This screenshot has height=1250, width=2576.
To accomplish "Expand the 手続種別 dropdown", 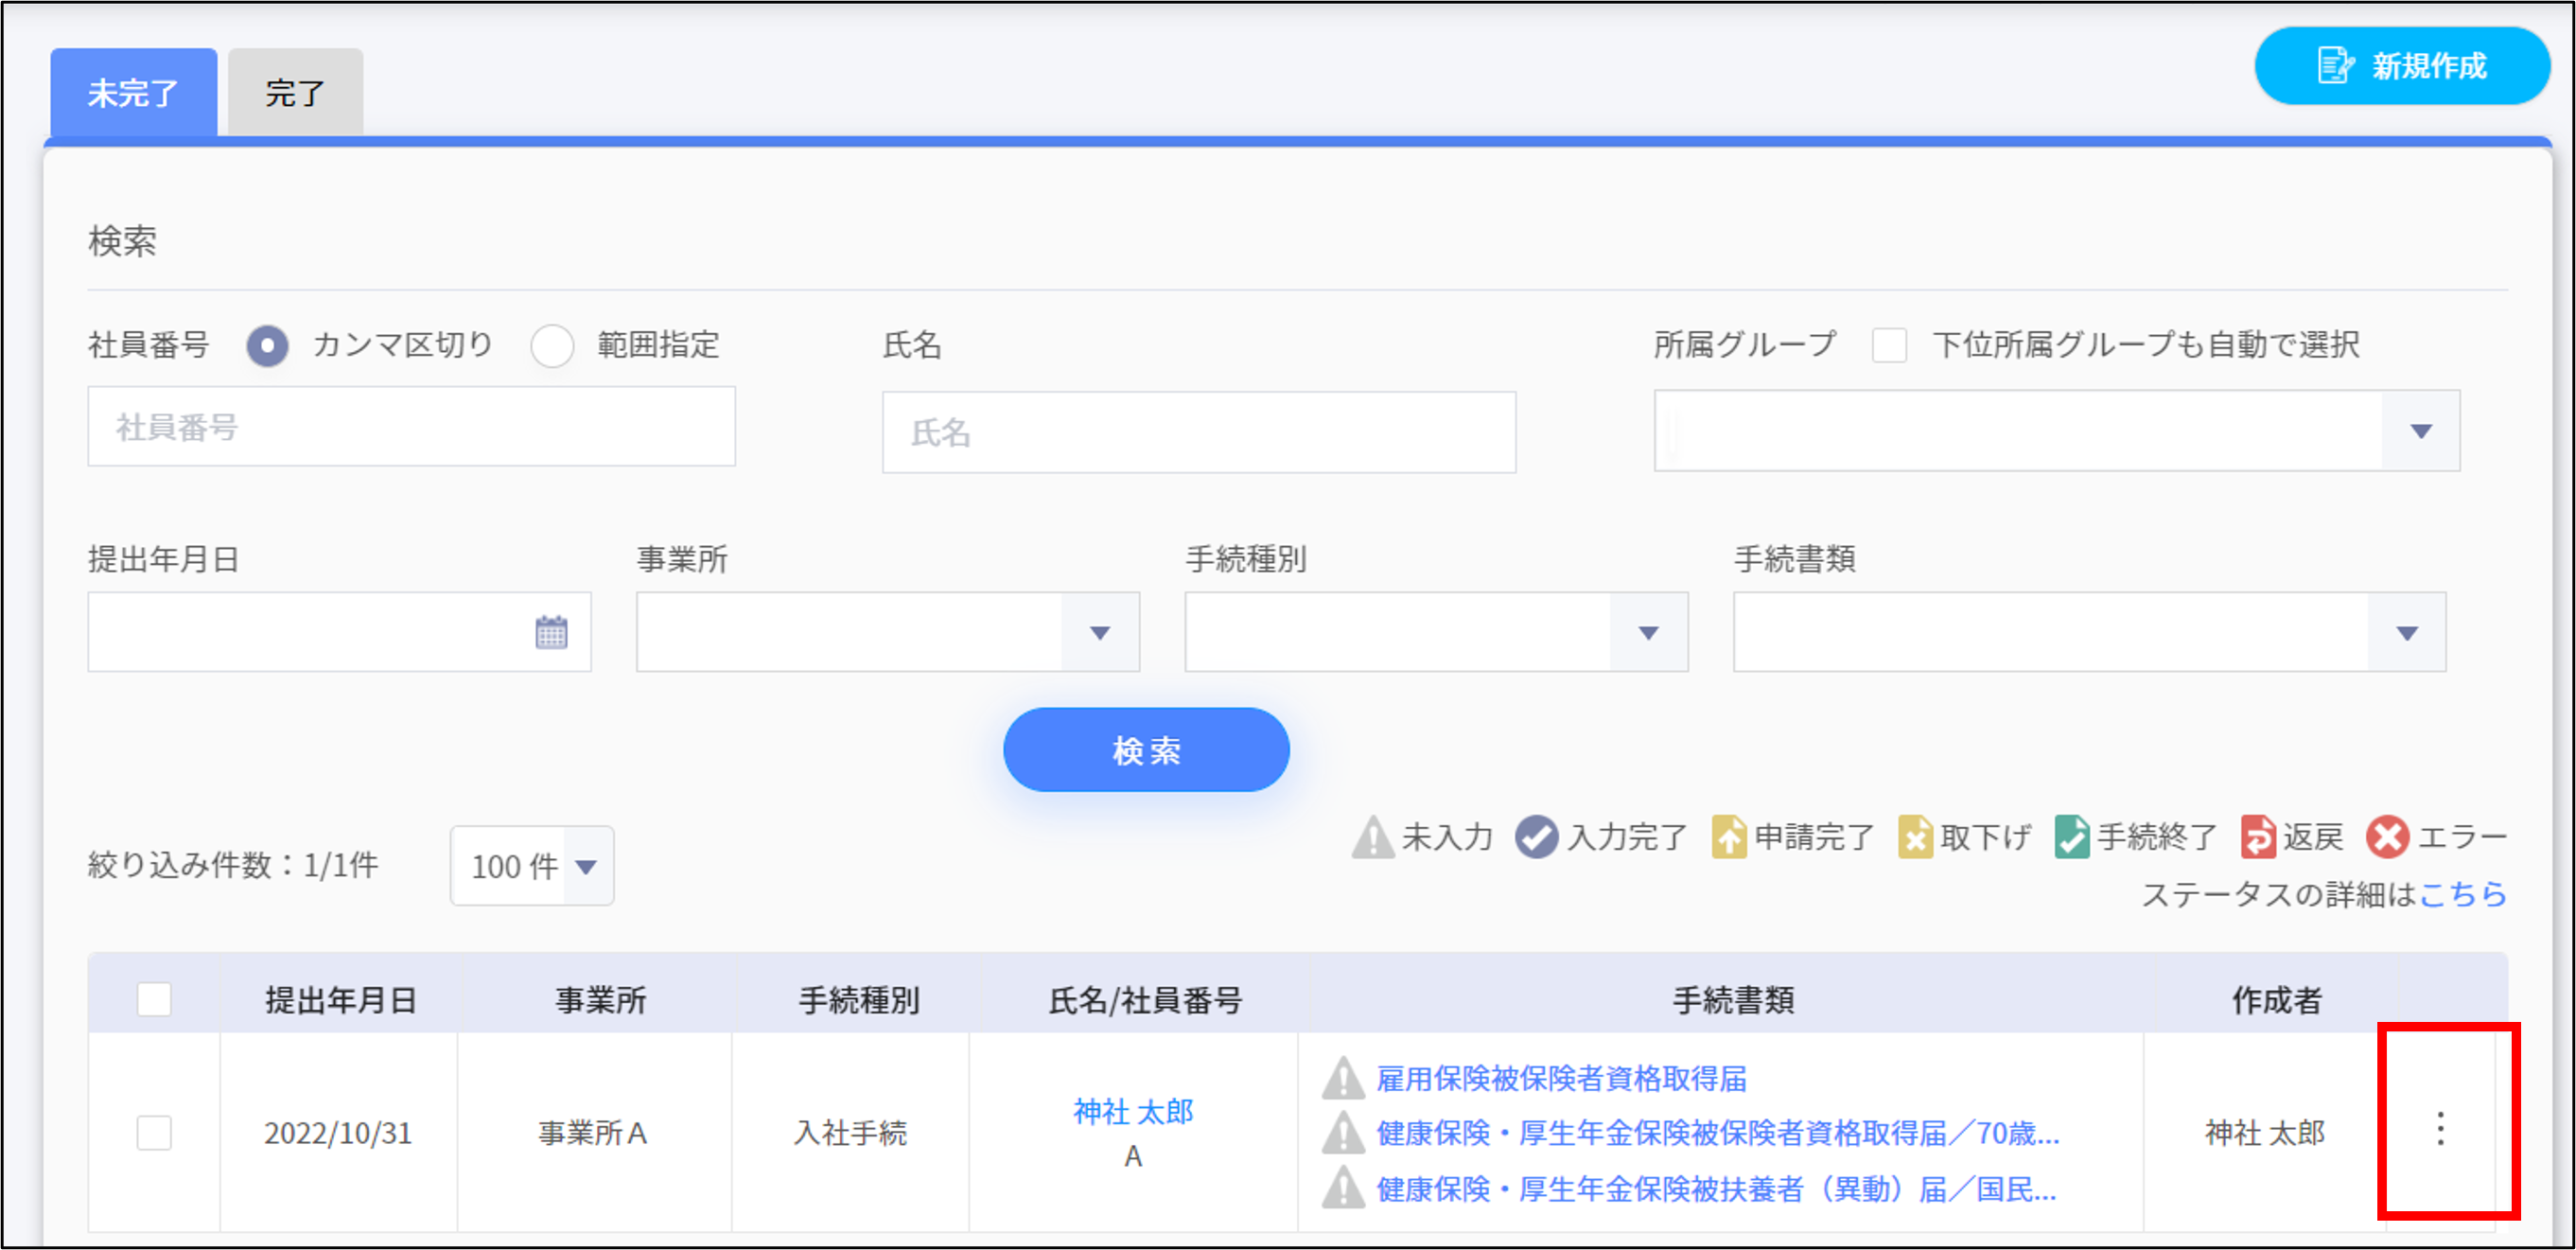I will point(1648,632).
